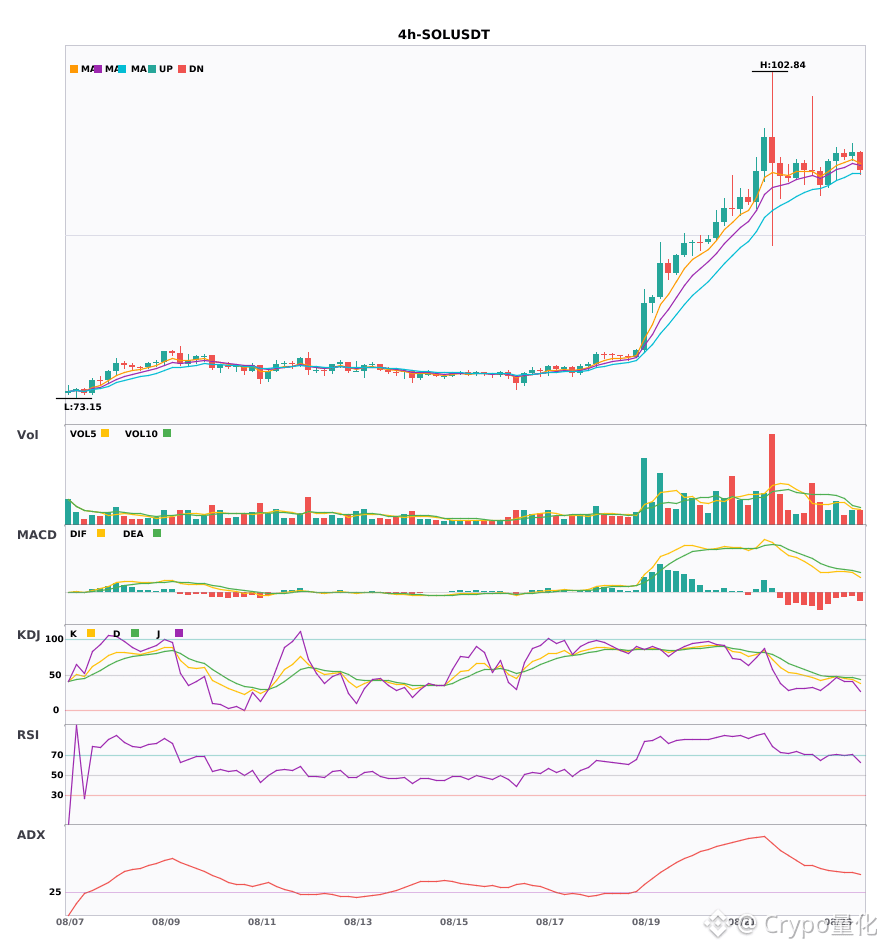The width and height of the screenshot is (885, 950).
Task: Click the ADX axis value 25
Action: point(55,892)
